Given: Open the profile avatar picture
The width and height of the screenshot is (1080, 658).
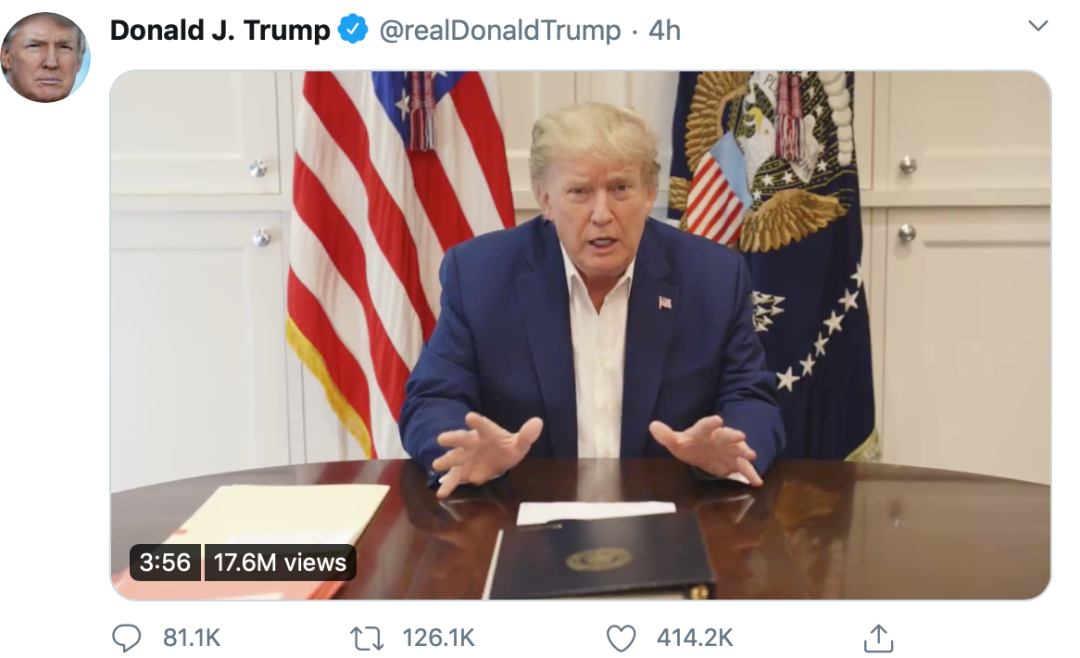Looking at the screenshot, I should pos(45,57).
